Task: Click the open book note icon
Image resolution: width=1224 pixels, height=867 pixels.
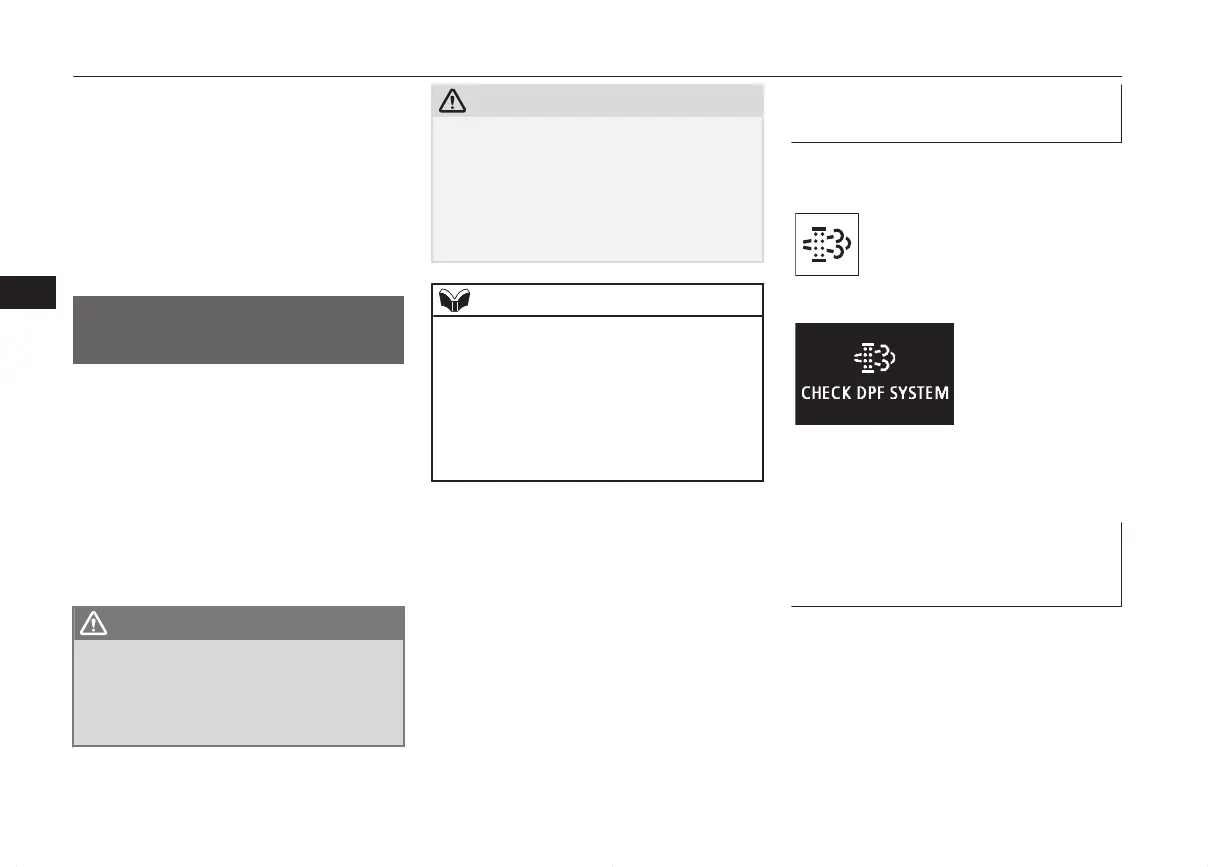Action: click(454, 299)
